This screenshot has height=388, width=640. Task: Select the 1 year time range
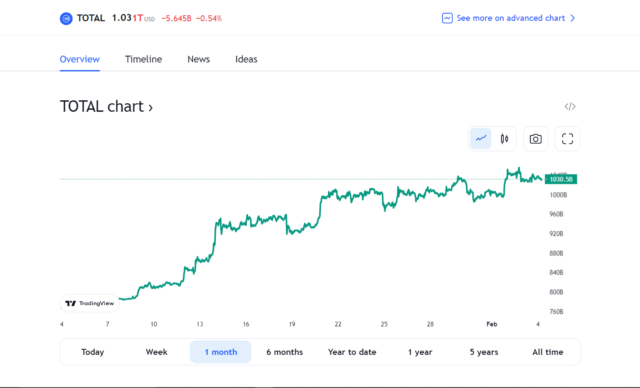420,352
